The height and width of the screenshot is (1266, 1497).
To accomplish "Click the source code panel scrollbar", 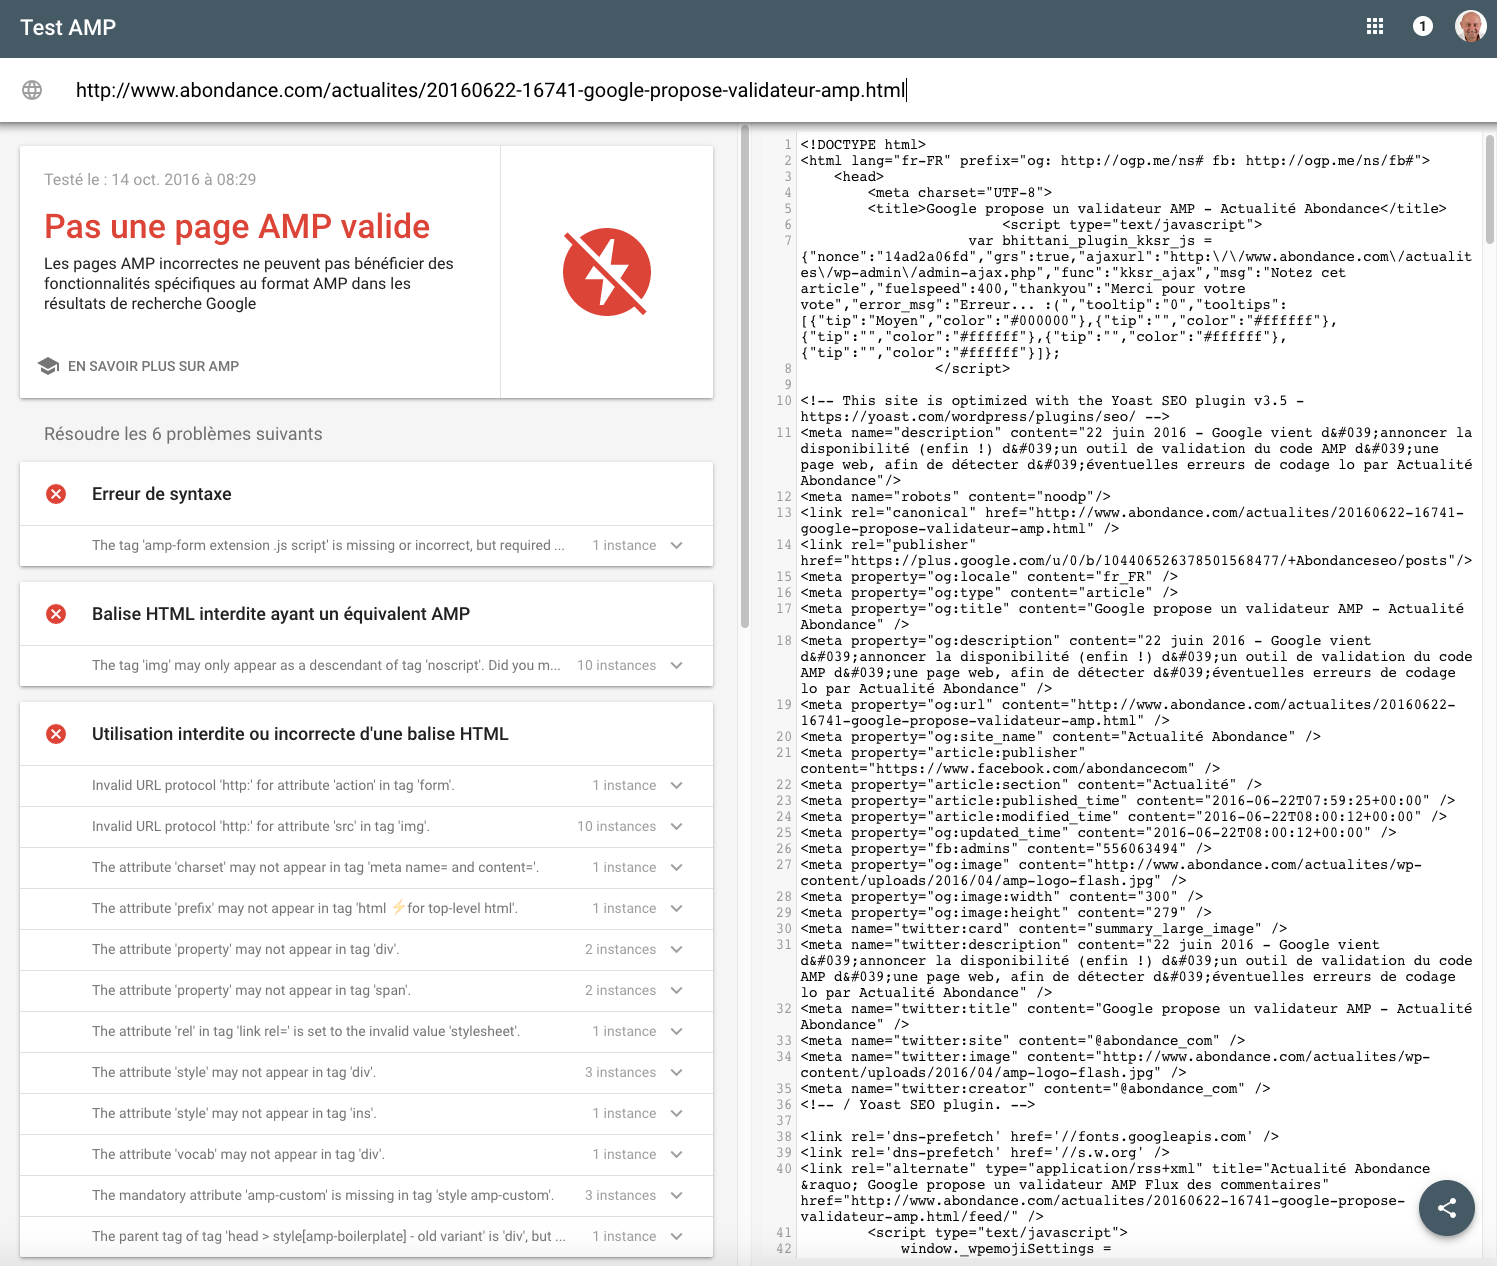I will [1490, 190].
